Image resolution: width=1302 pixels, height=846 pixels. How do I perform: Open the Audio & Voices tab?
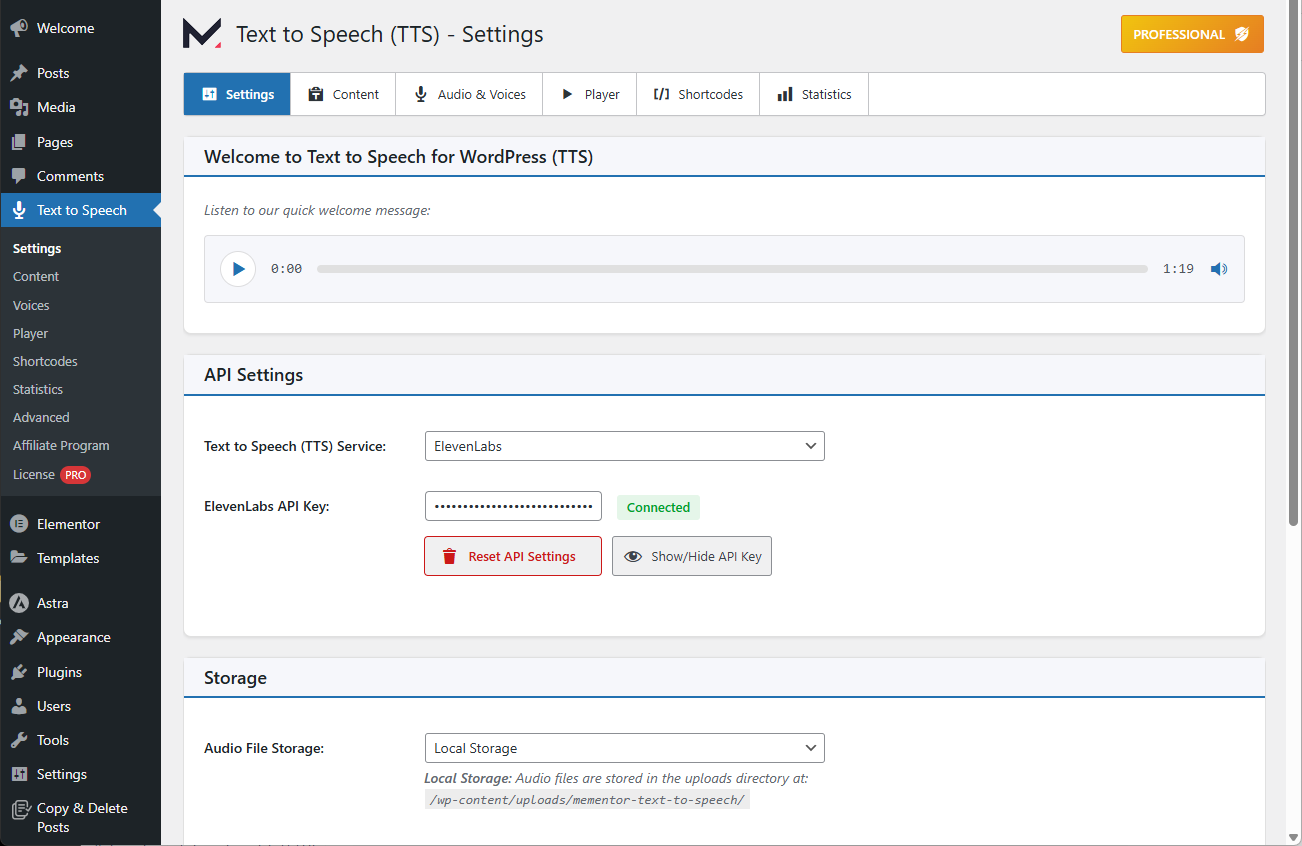coord(469,94)
